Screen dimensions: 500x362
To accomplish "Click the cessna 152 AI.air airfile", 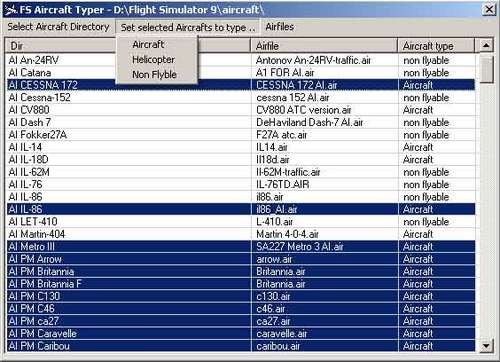I will [x=293, y=97].
